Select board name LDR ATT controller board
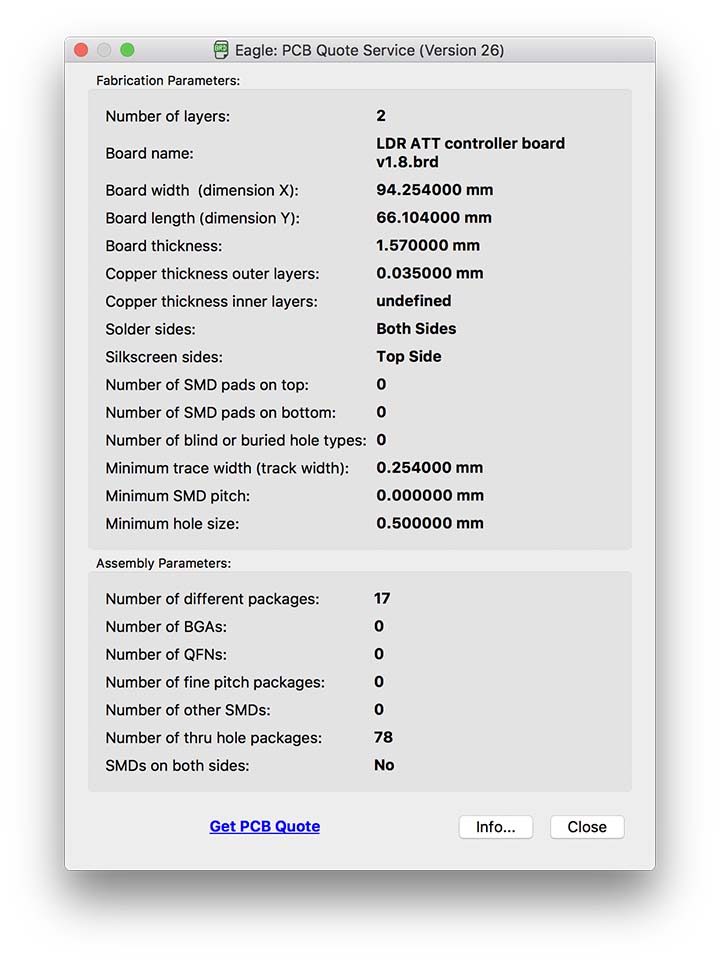The image size is (720, 963). pyautogui.click(x=470, y=152)
